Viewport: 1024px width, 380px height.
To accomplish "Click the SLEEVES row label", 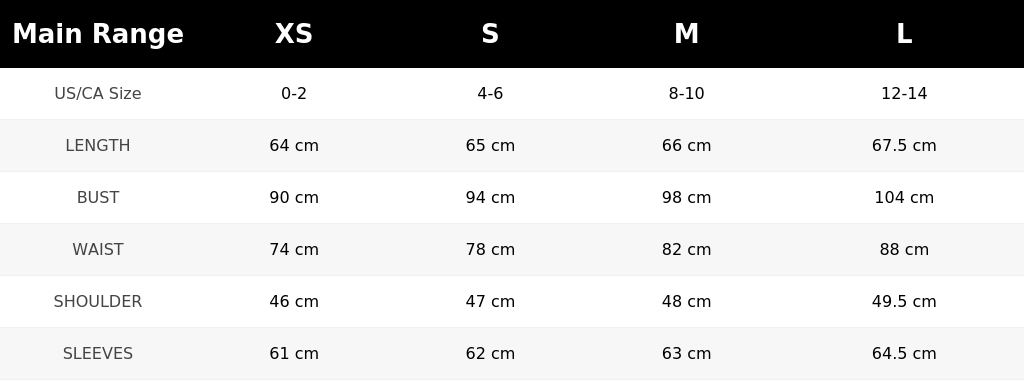I will (x=98, y=353).
